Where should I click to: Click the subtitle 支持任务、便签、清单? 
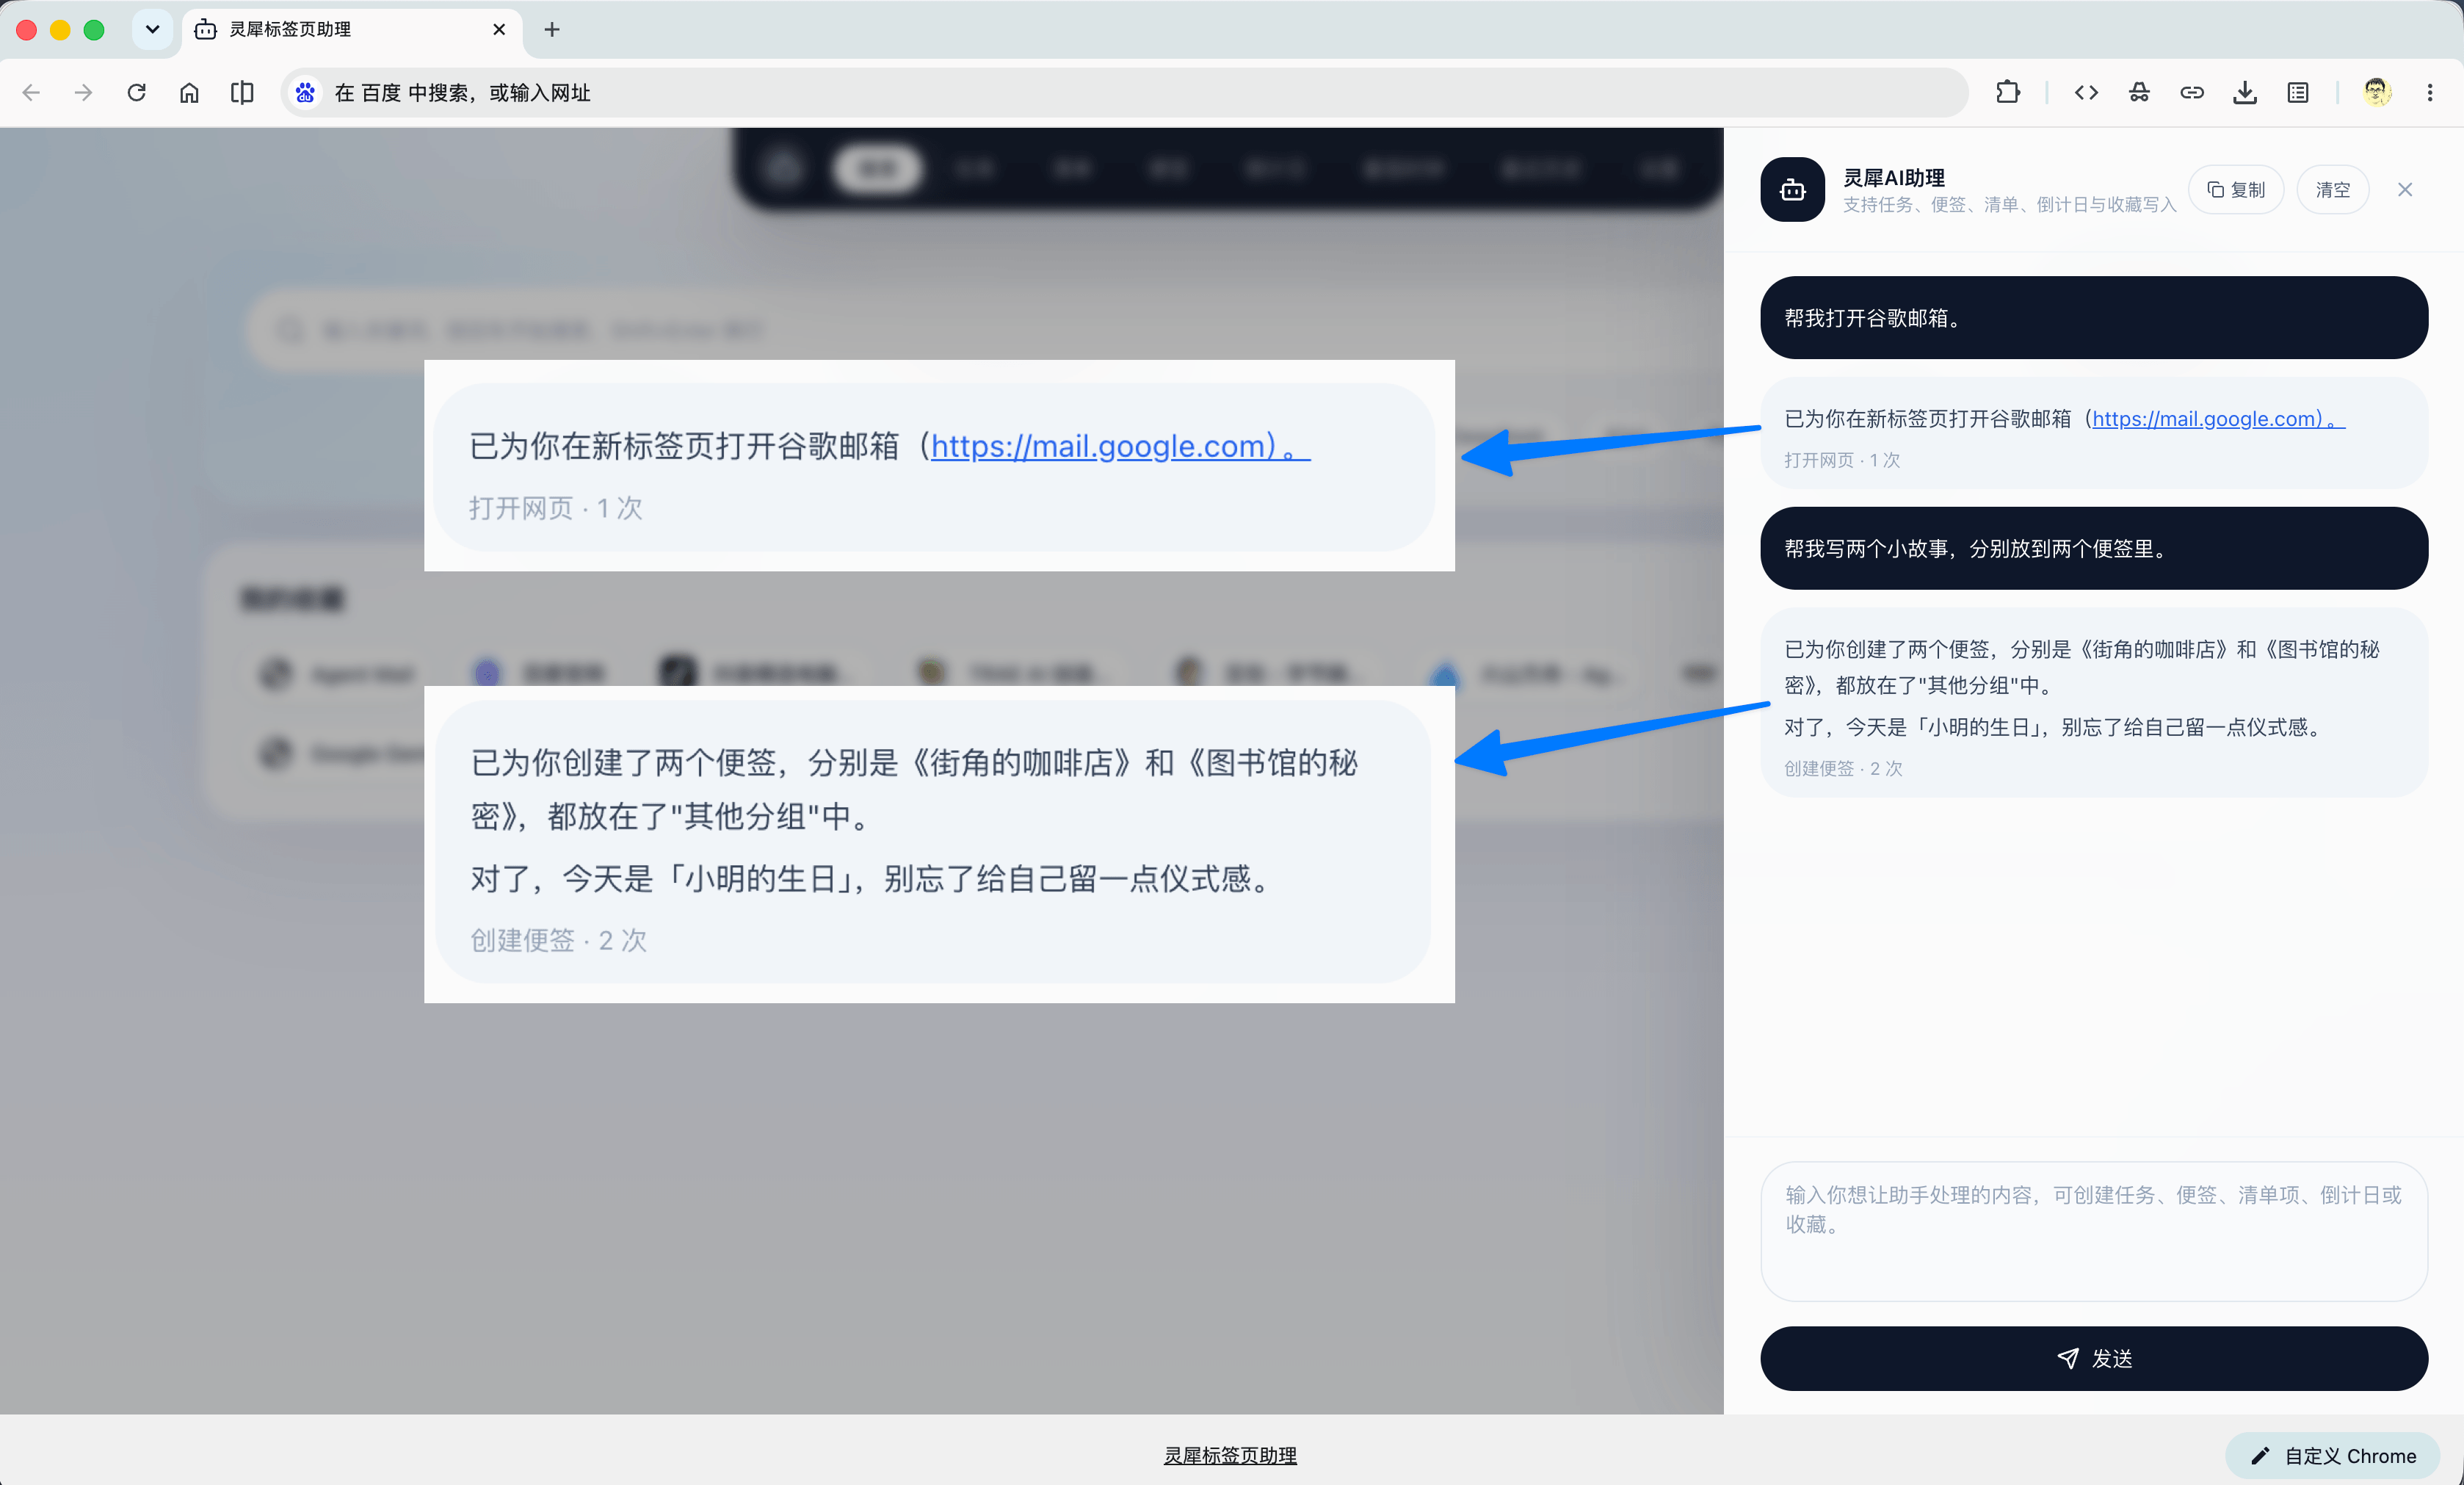(2009, 205)
